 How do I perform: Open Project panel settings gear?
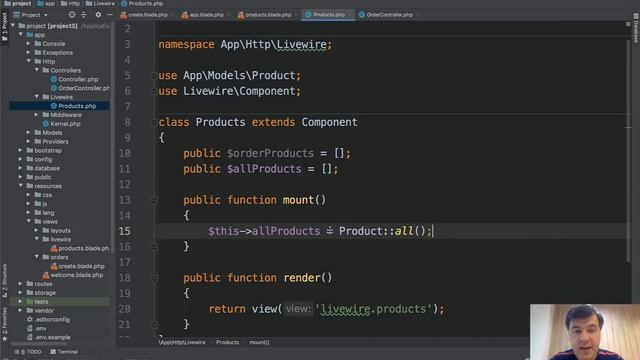pos(98,15)
